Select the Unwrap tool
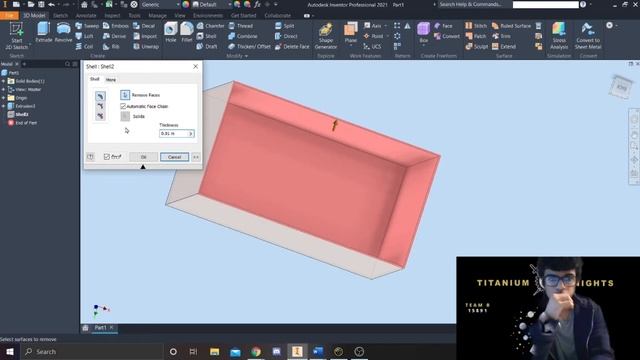The height and width of the screenshot is (360, 640). point(146,47)
